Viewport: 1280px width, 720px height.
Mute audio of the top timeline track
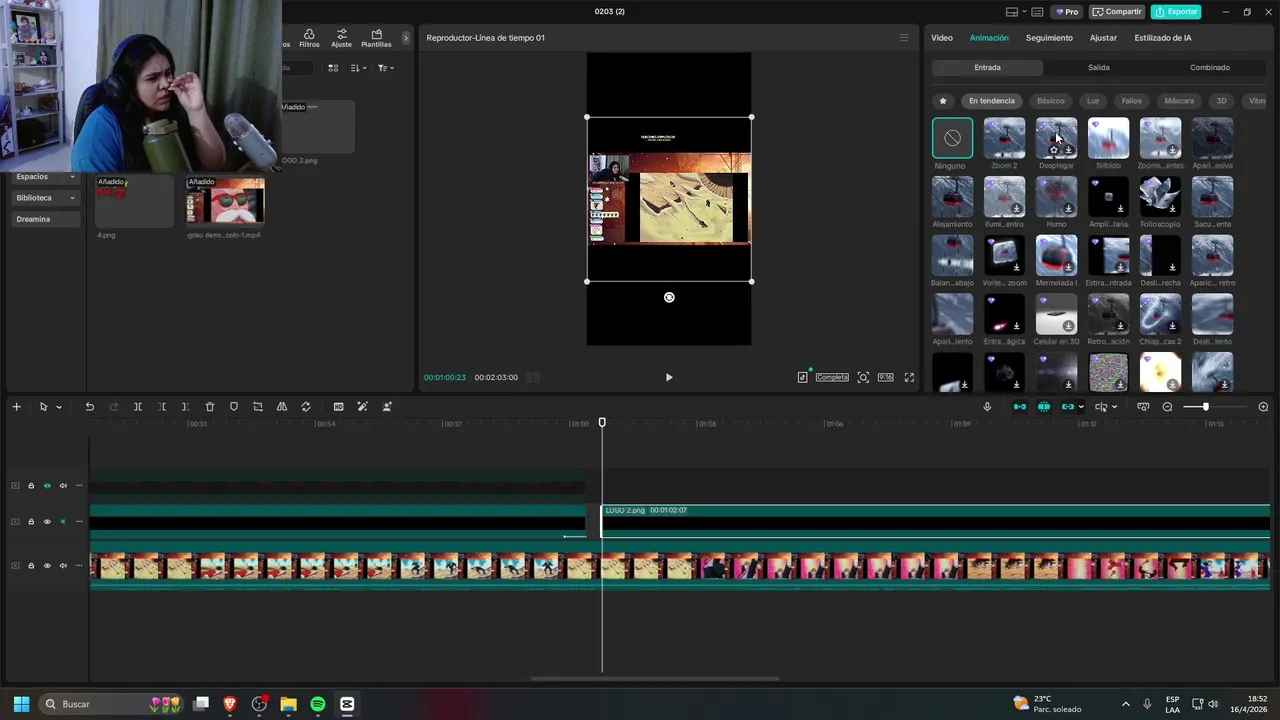[x=63, y=486]
